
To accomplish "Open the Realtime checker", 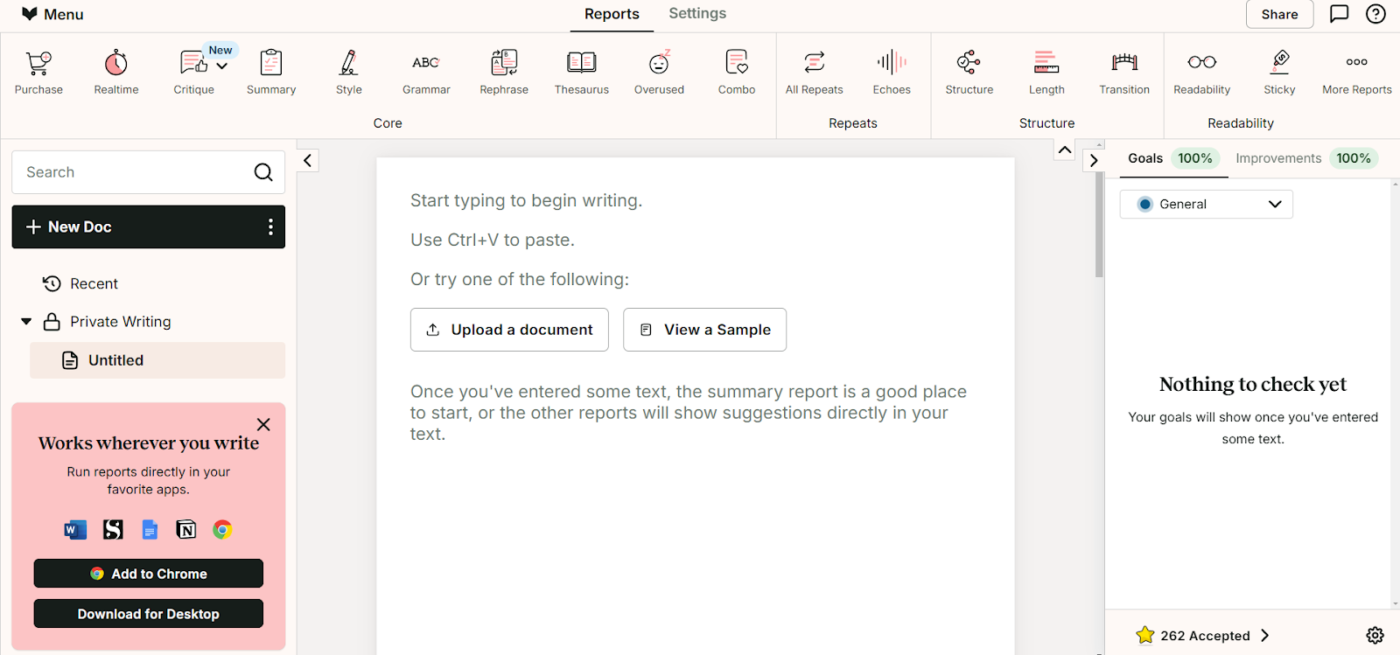I will pos(115,68).
